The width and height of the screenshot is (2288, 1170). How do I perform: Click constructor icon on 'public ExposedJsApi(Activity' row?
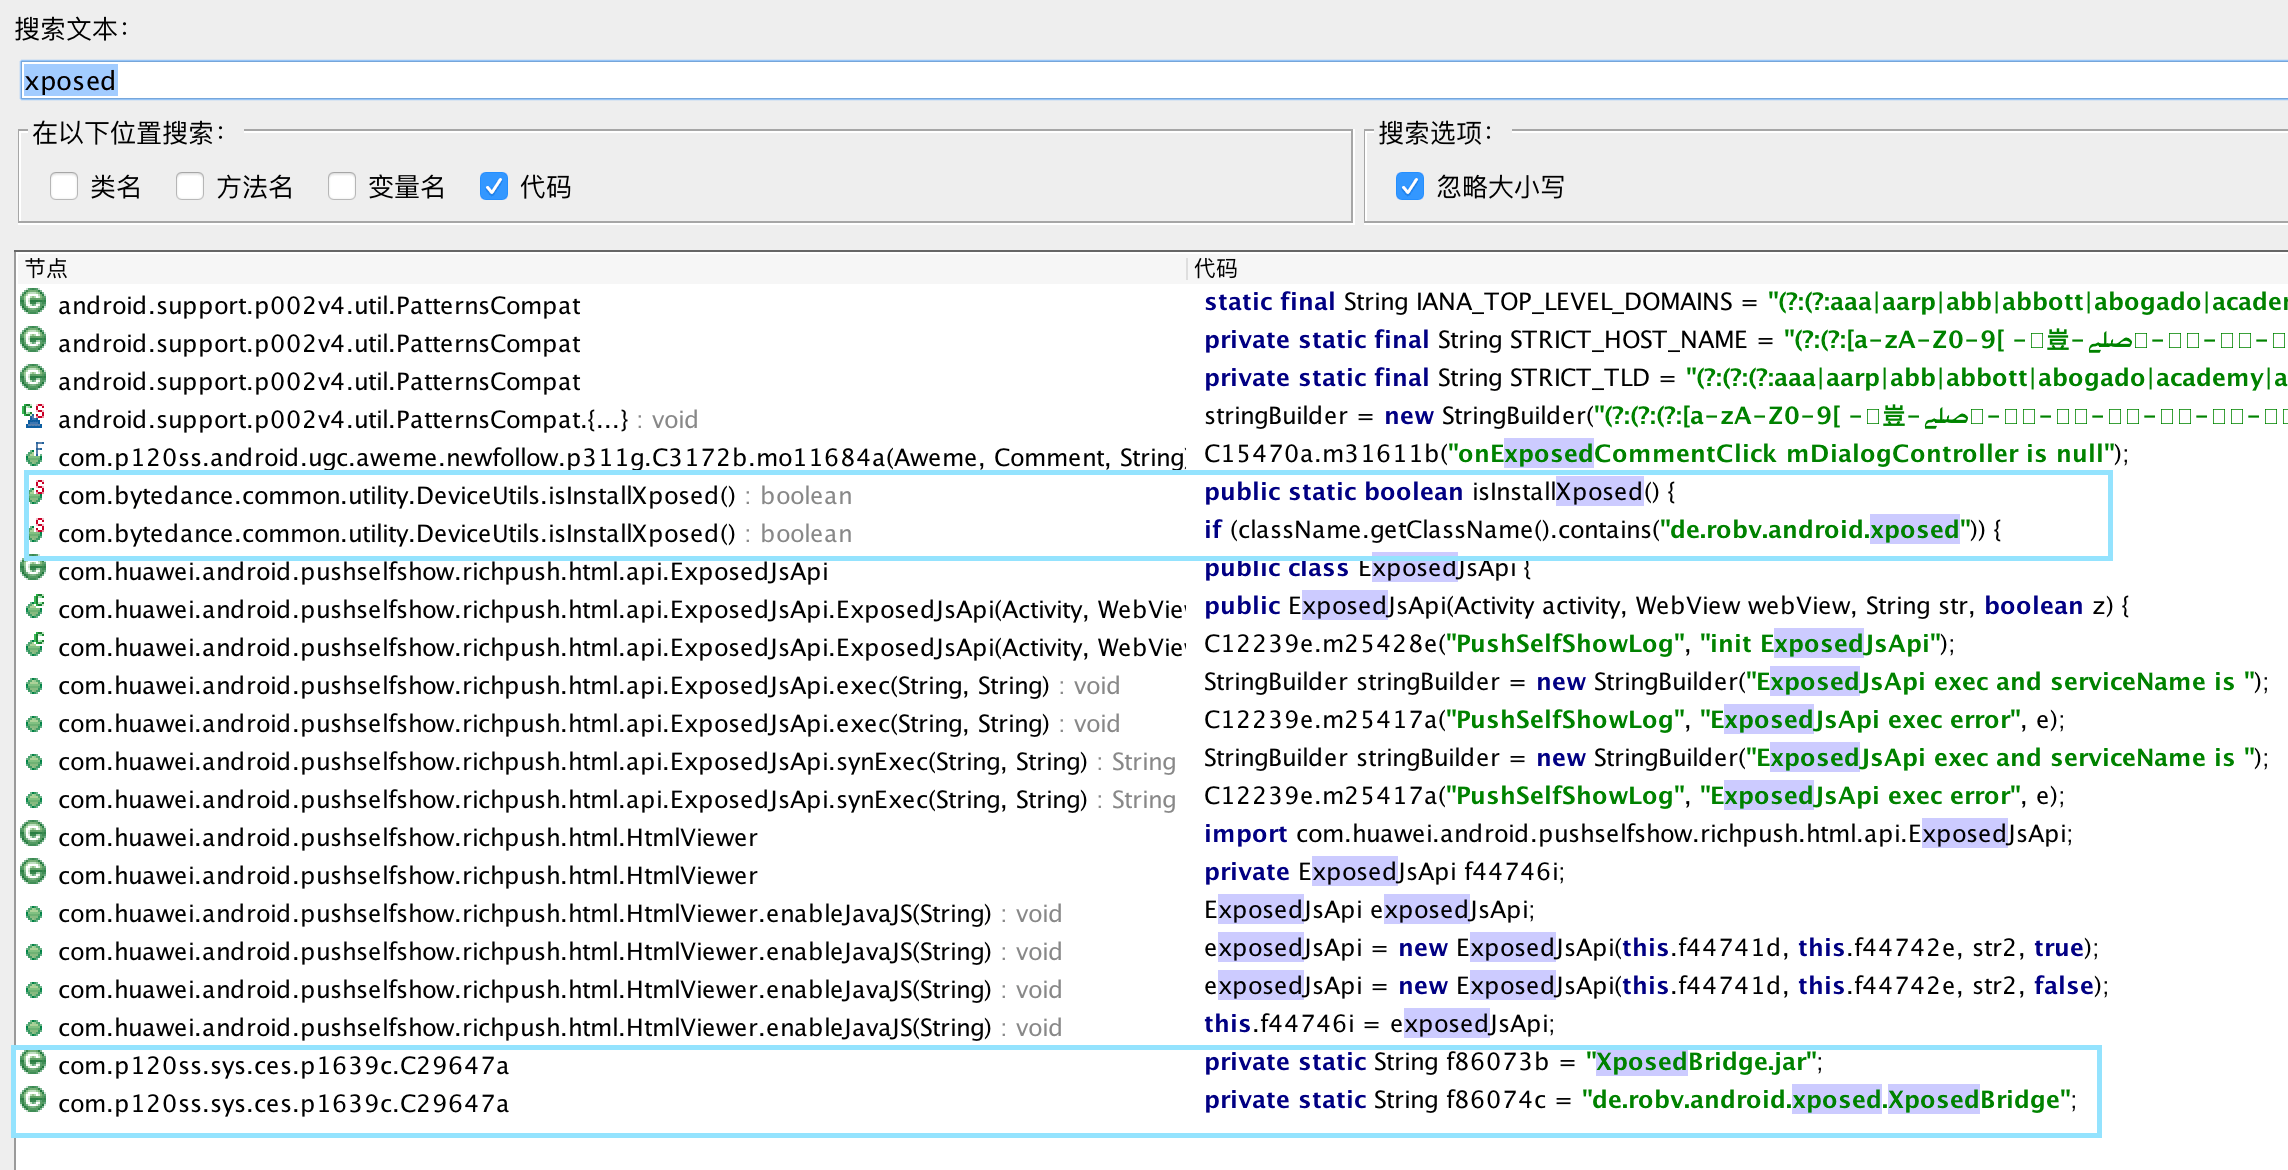[34, 607]
